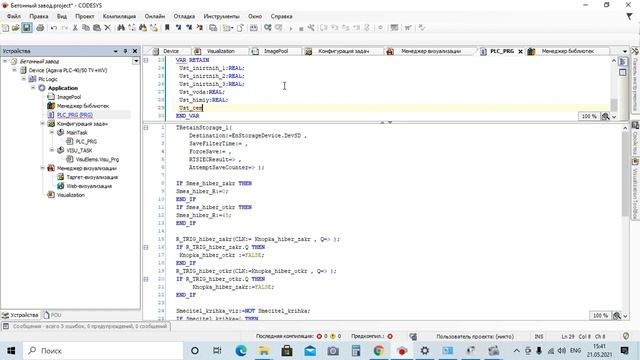Screen dimensions: 640x360
Task: Collapse the MainTask tree node
Action: 52,132
